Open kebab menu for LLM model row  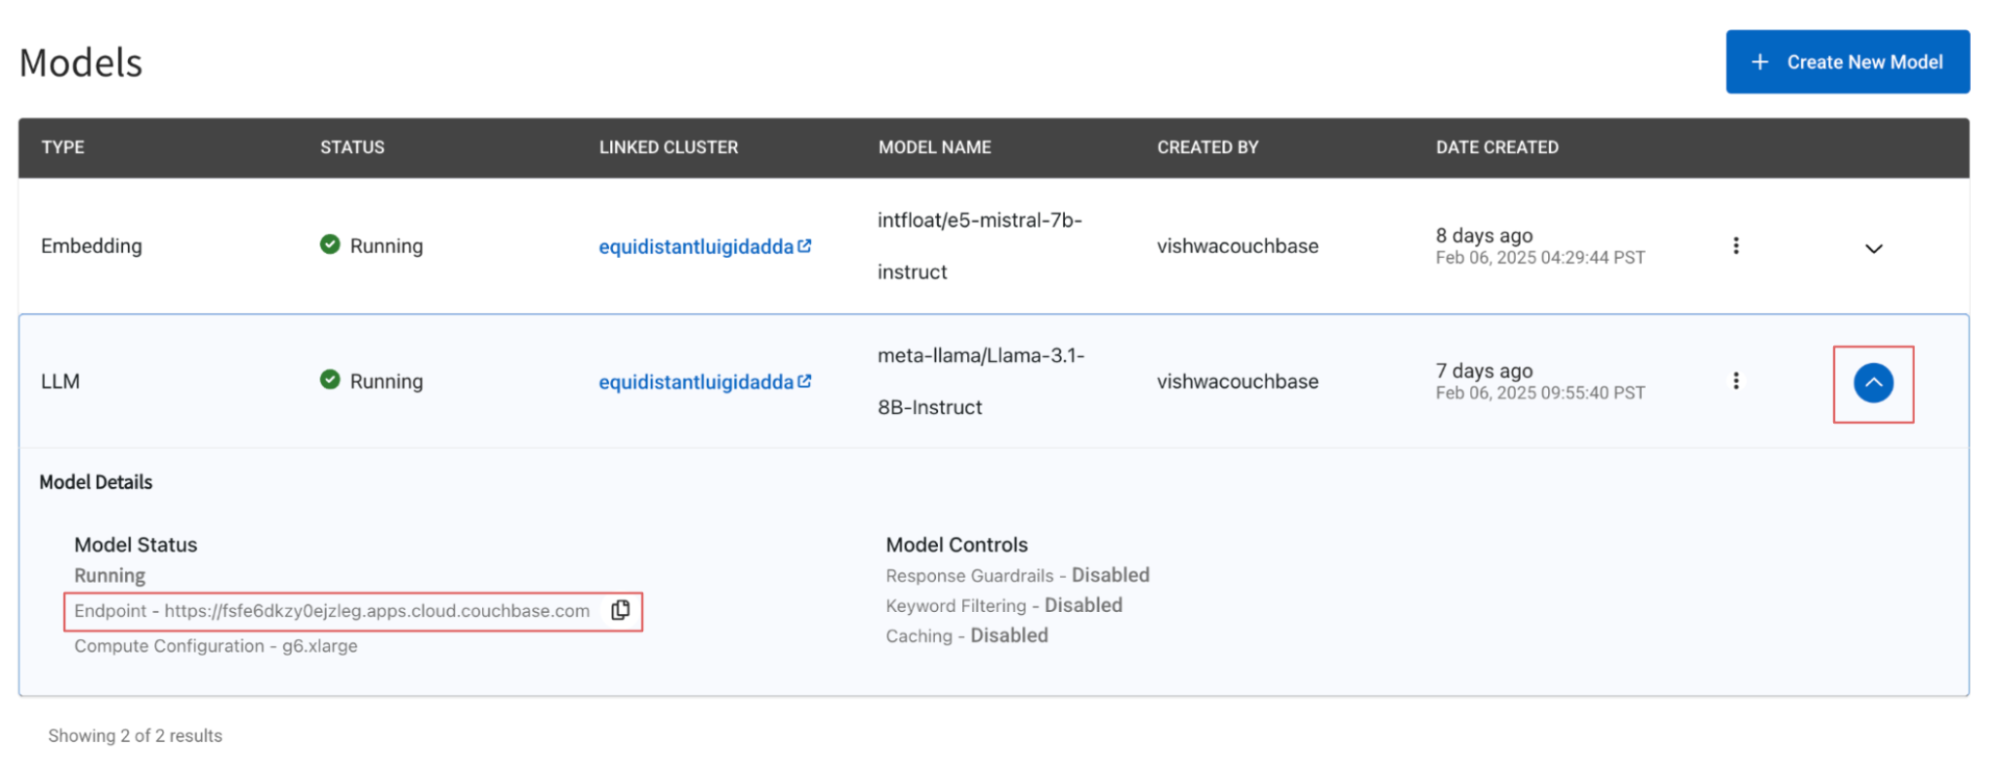1736,381
